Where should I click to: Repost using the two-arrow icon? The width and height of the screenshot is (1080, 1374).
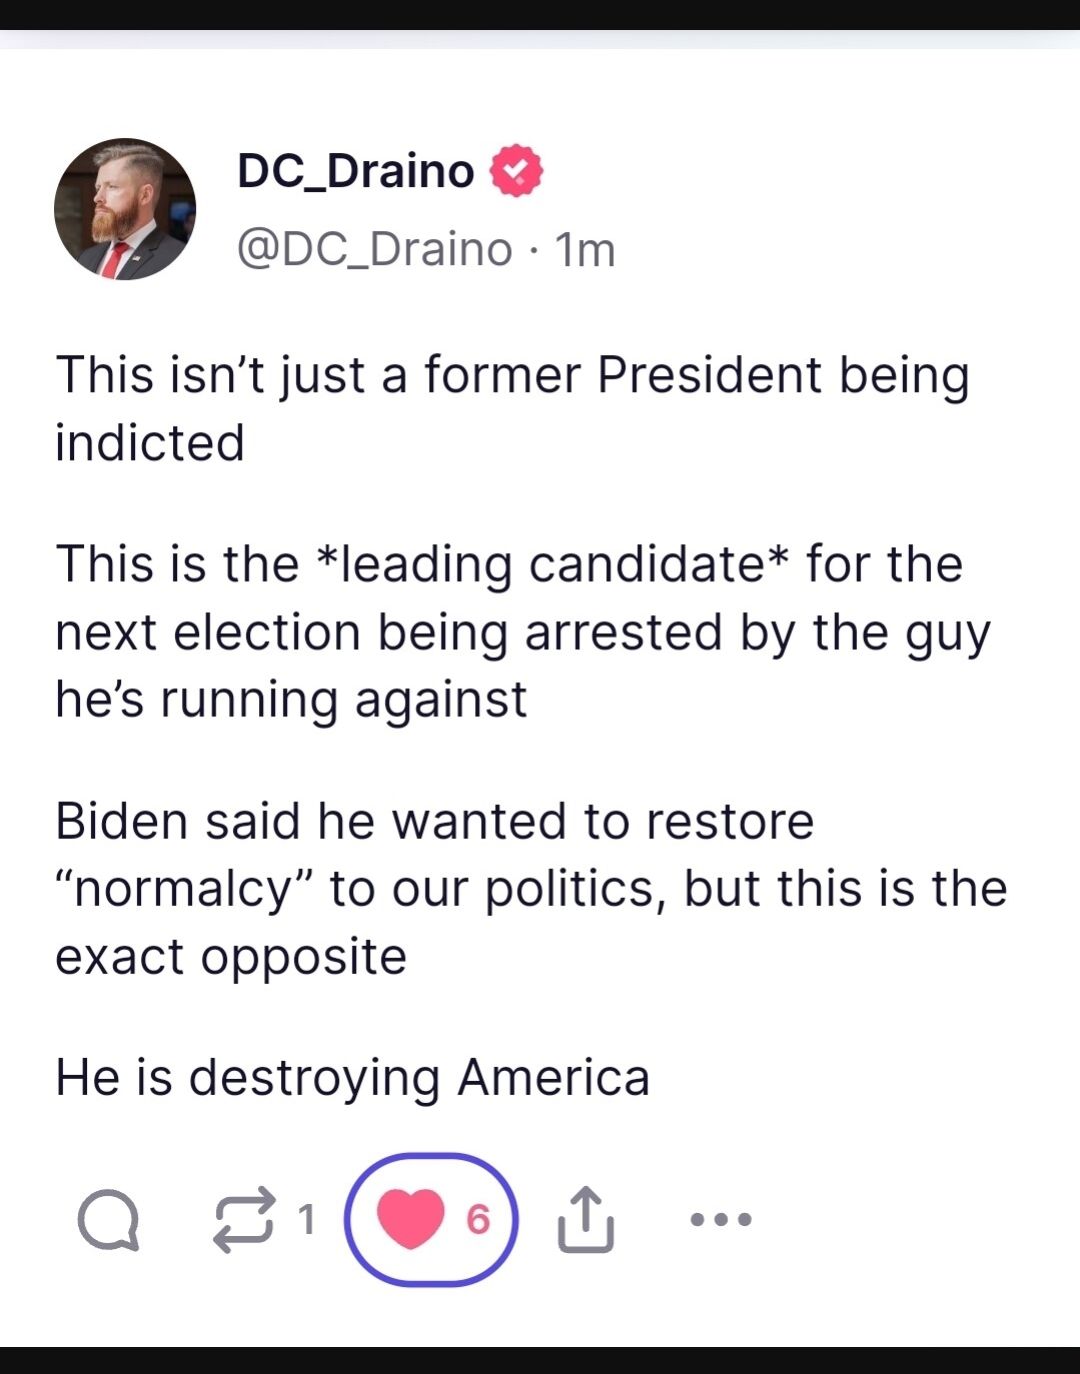(245, 1219)
